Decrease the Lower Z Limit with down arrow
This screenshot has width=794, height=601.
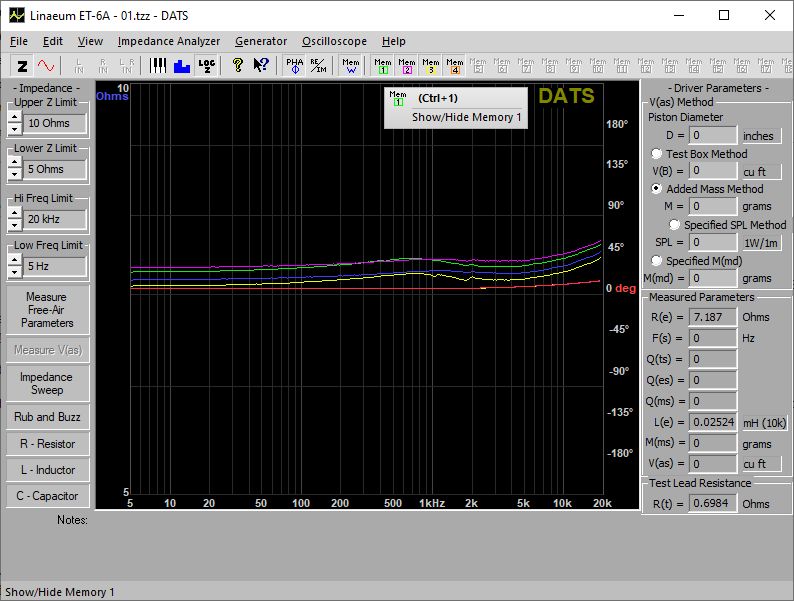click(15, 175)
